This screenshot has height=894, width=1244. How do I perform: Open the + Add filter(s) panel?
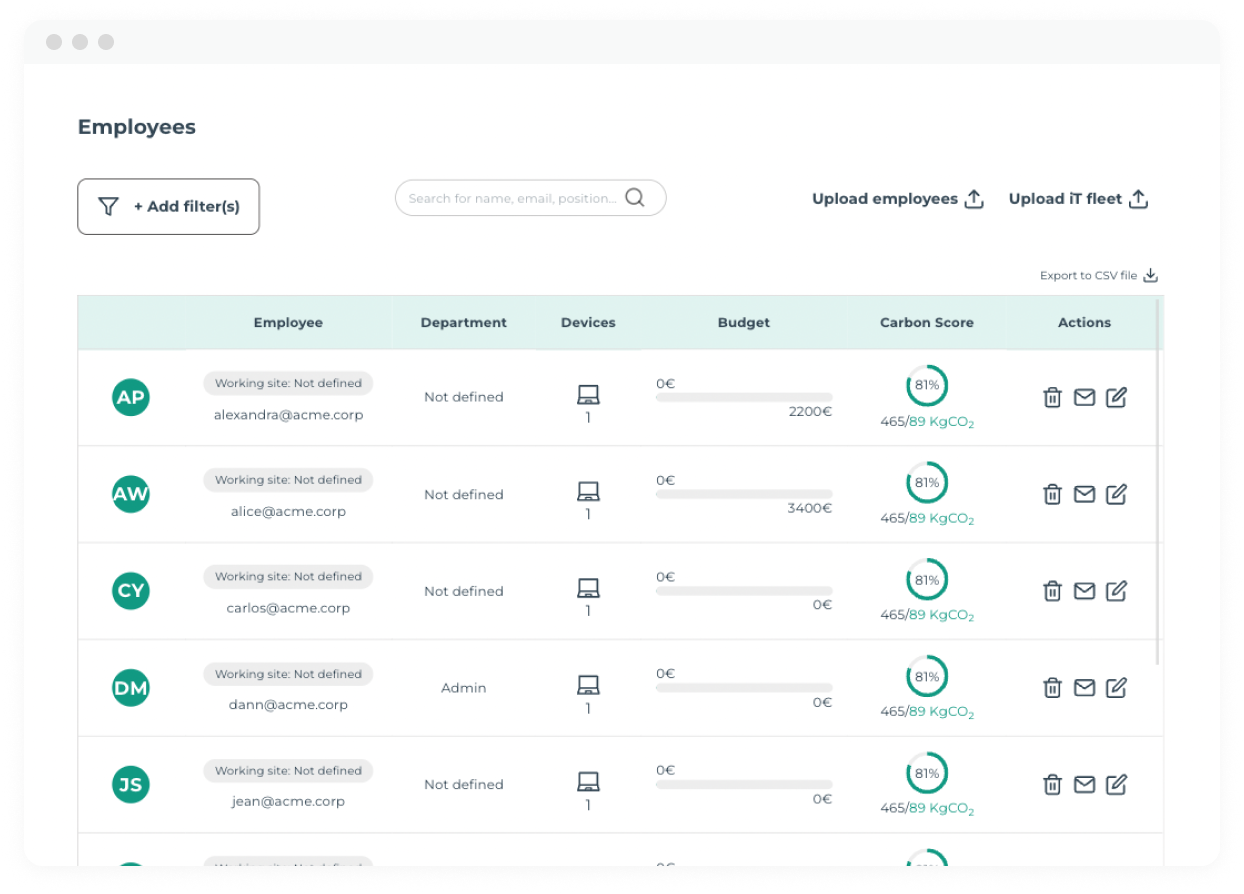pos(168,206)
